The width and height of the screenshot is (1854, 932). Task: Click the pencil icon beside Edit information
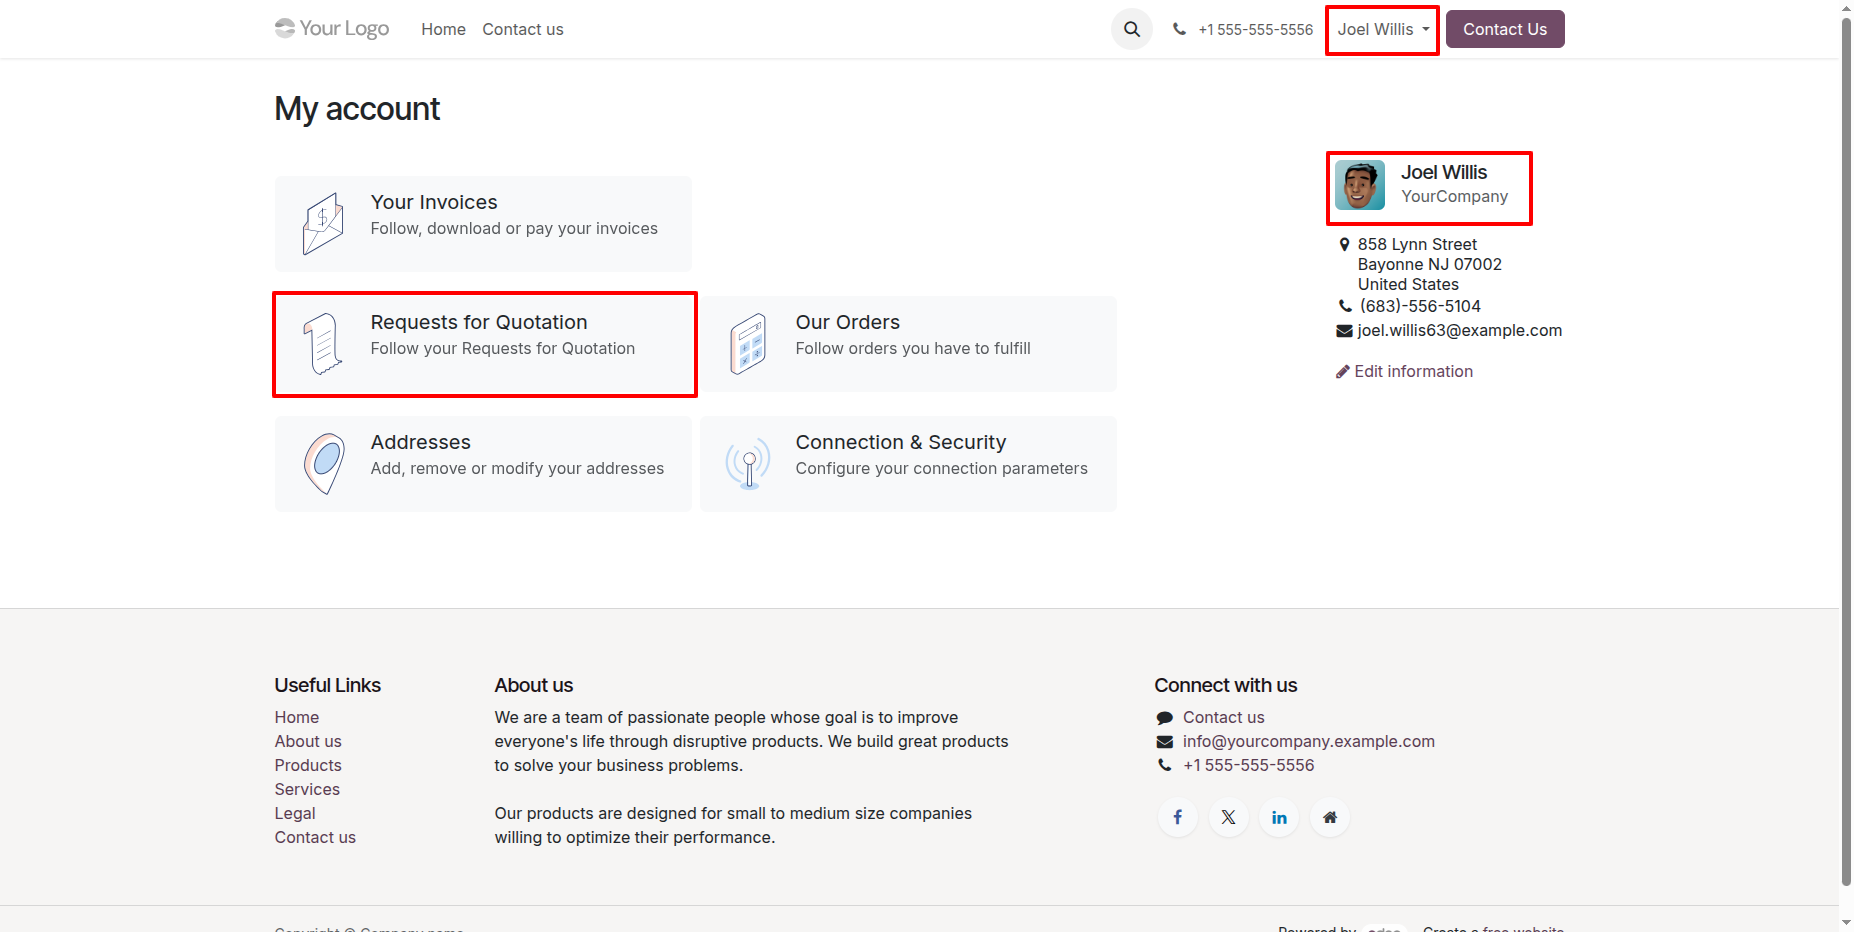pos(1343,372)
